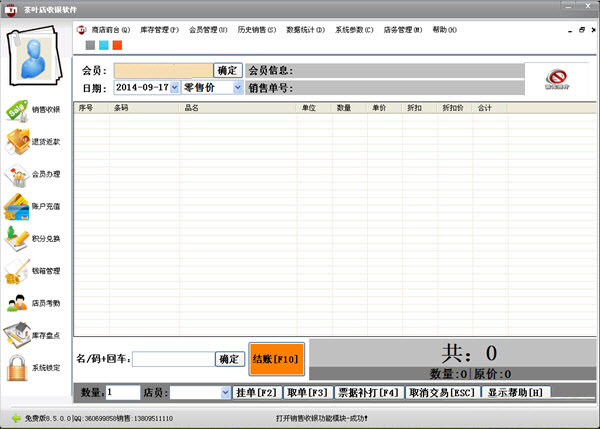Click the red prohibited sign icon
Screen dimensions: 600x429
(556, 78)
